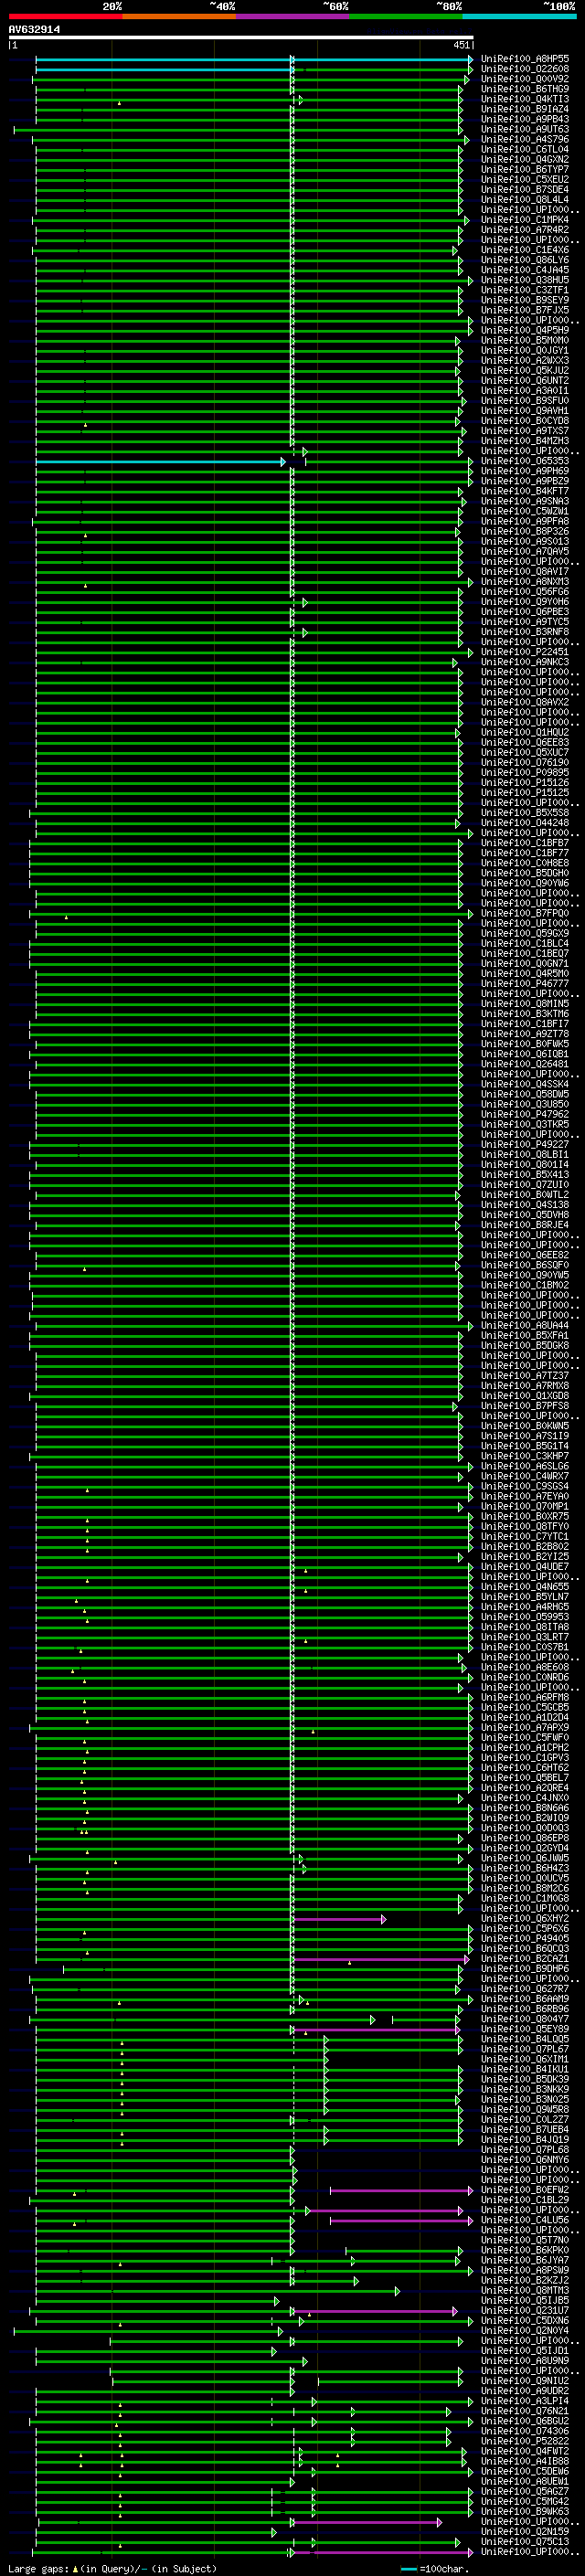Select label UniRef100_A8E608

(525, 1667)
